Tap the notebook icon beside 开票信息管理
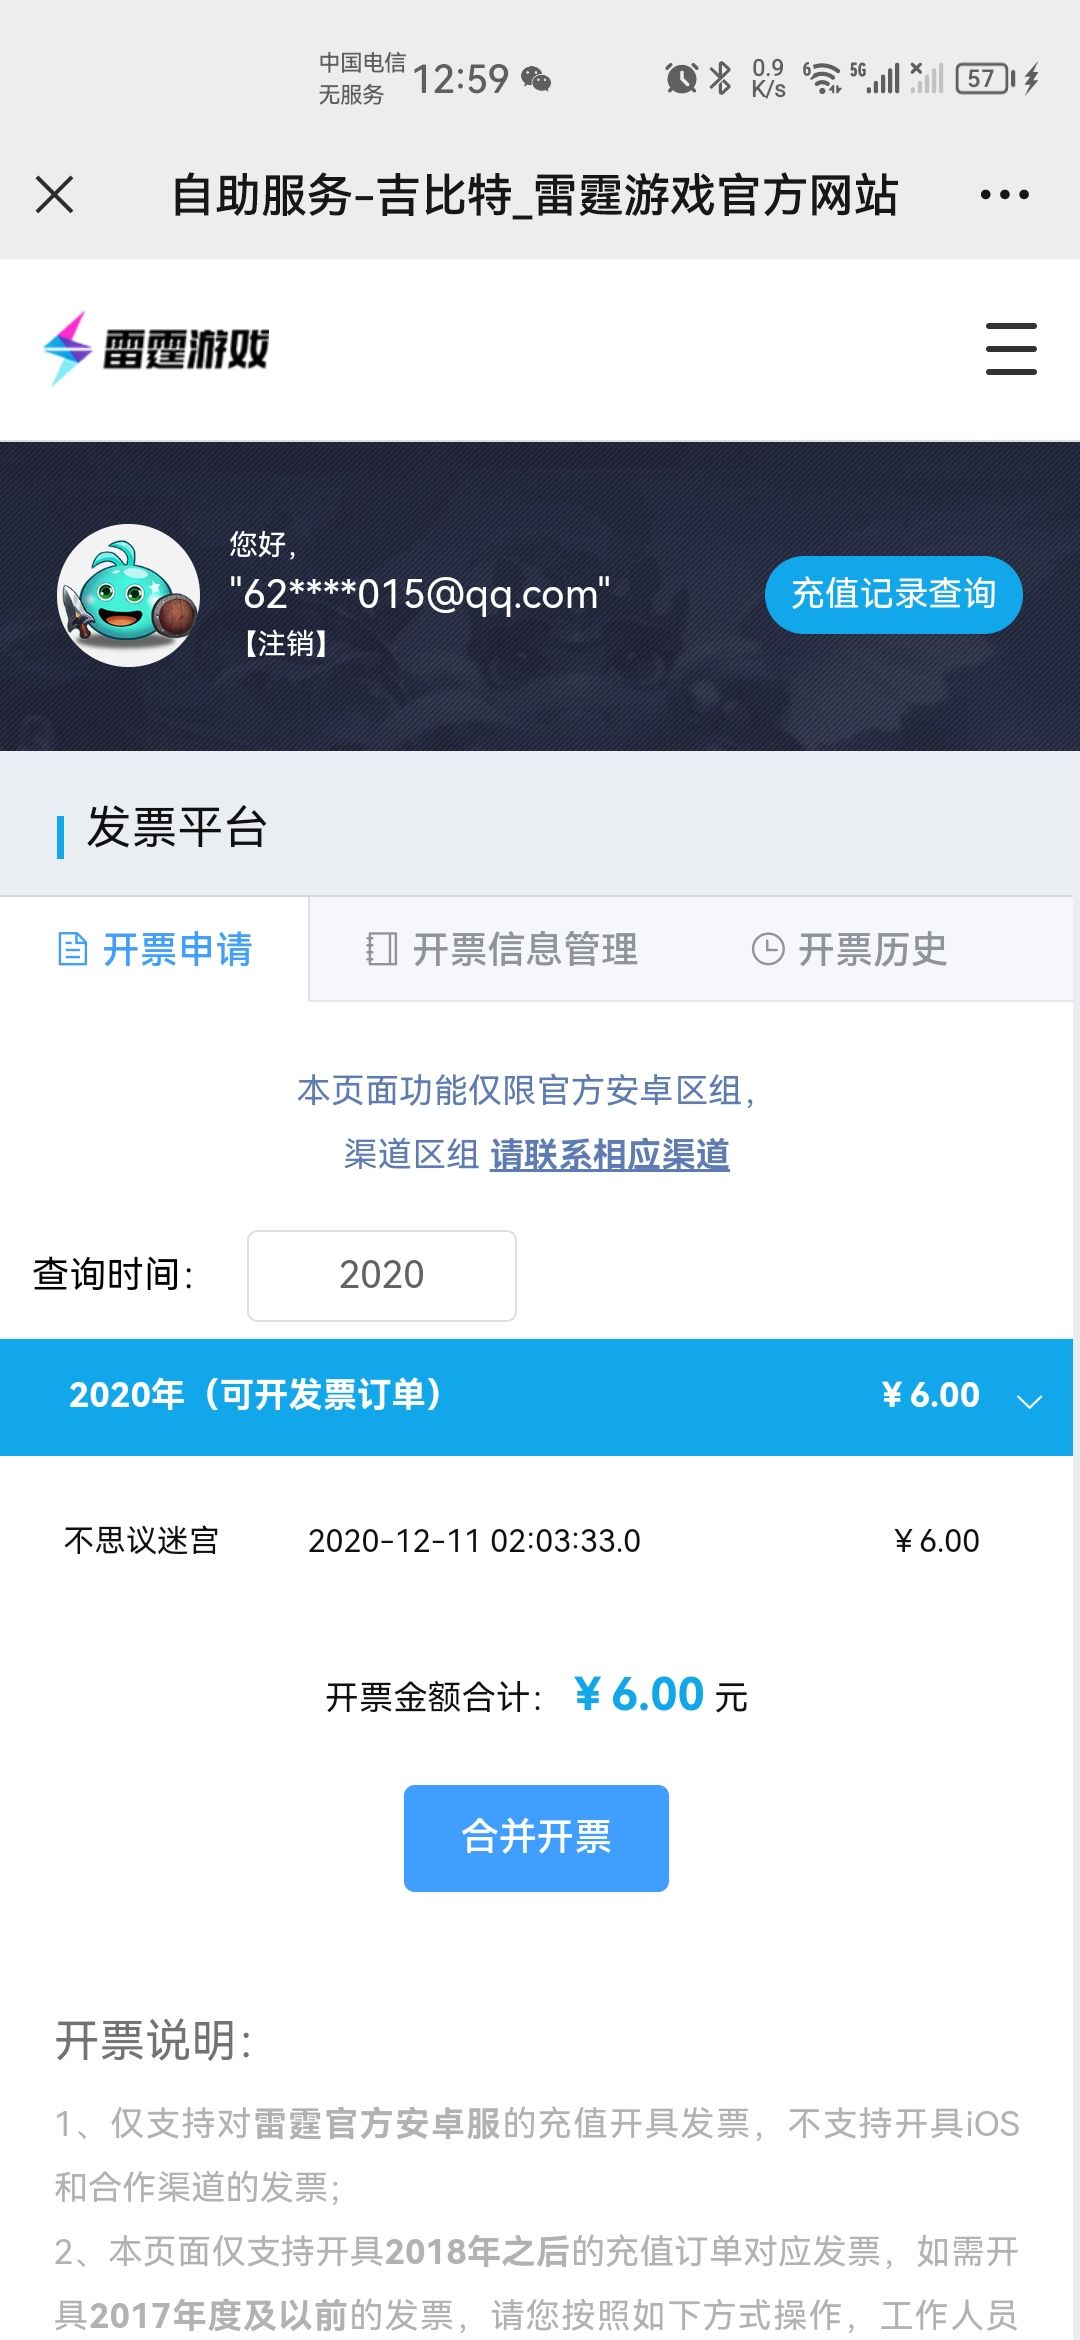This screenshot has width=1080, height=2340. click(x=381, y=949)
